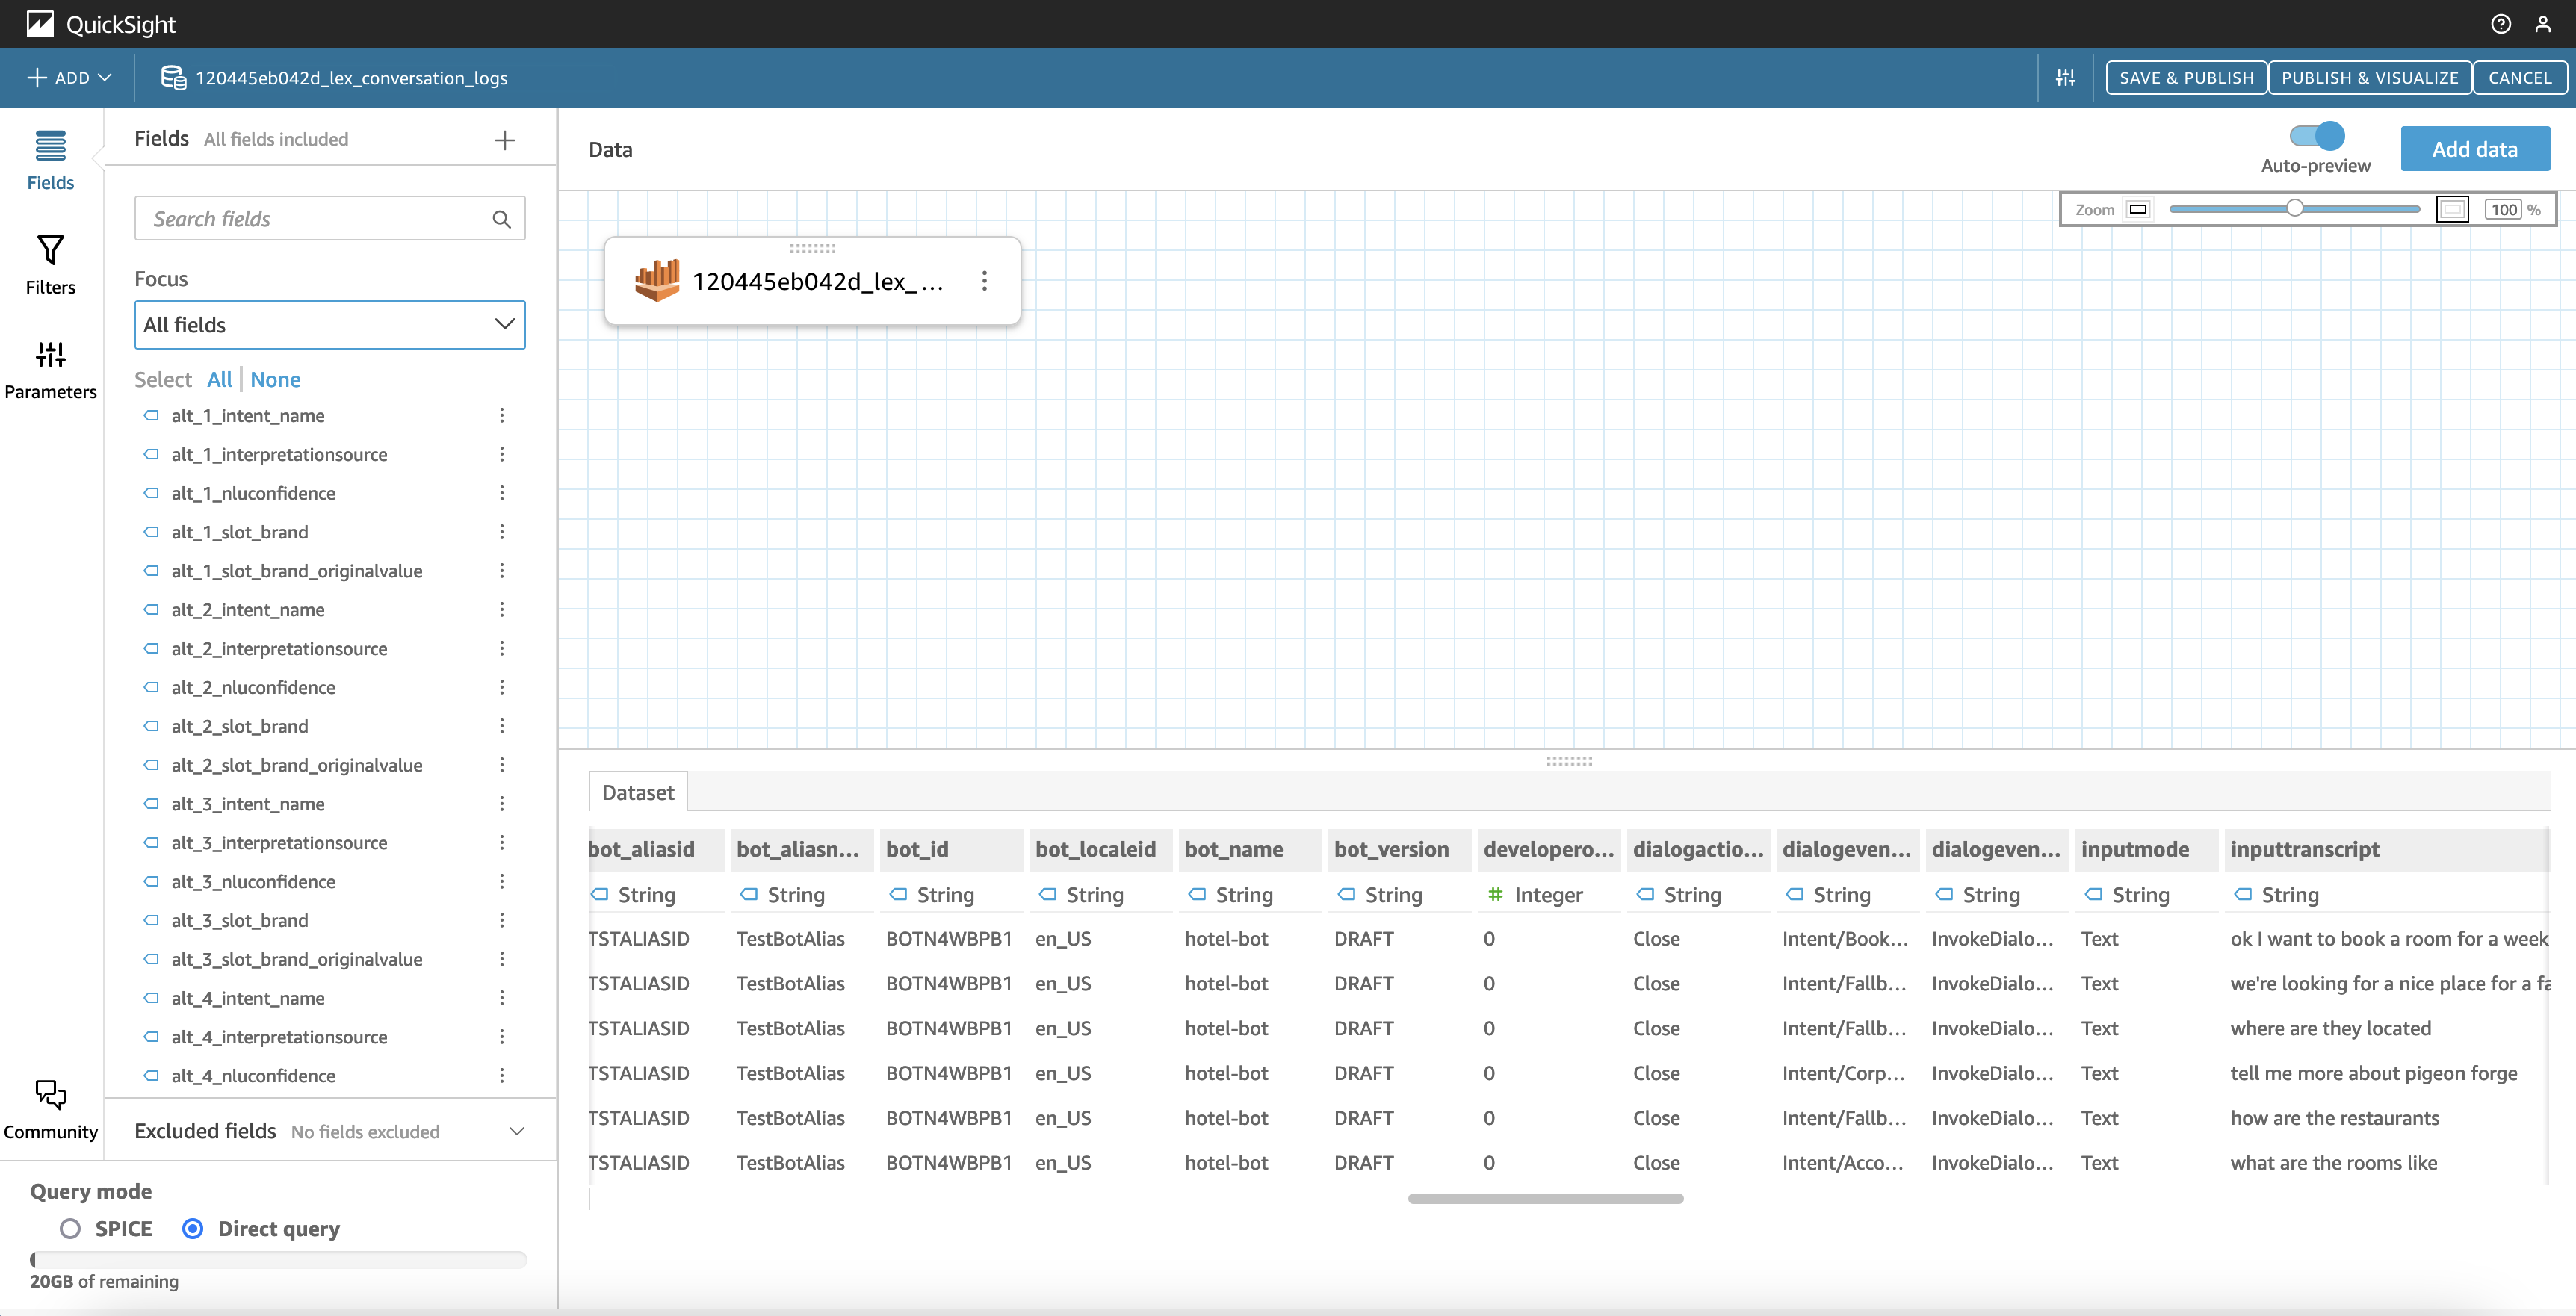Open the Parameters sidebar icon
Image resolution: width=2576 pixels, height=1316 pixels.
click(50, 356)
